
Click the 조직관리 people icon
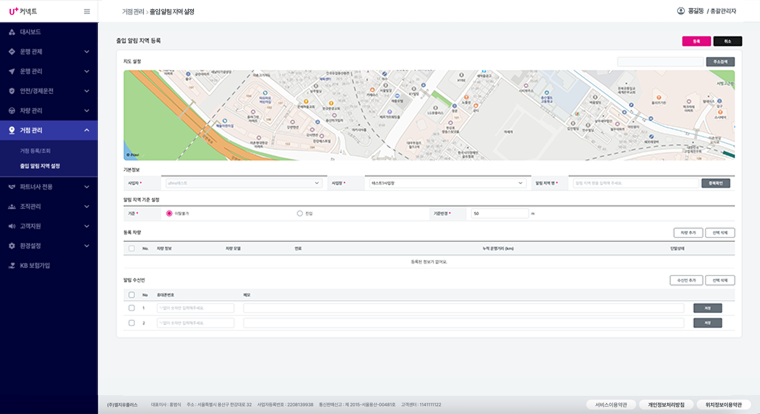[x=12, y=207]
